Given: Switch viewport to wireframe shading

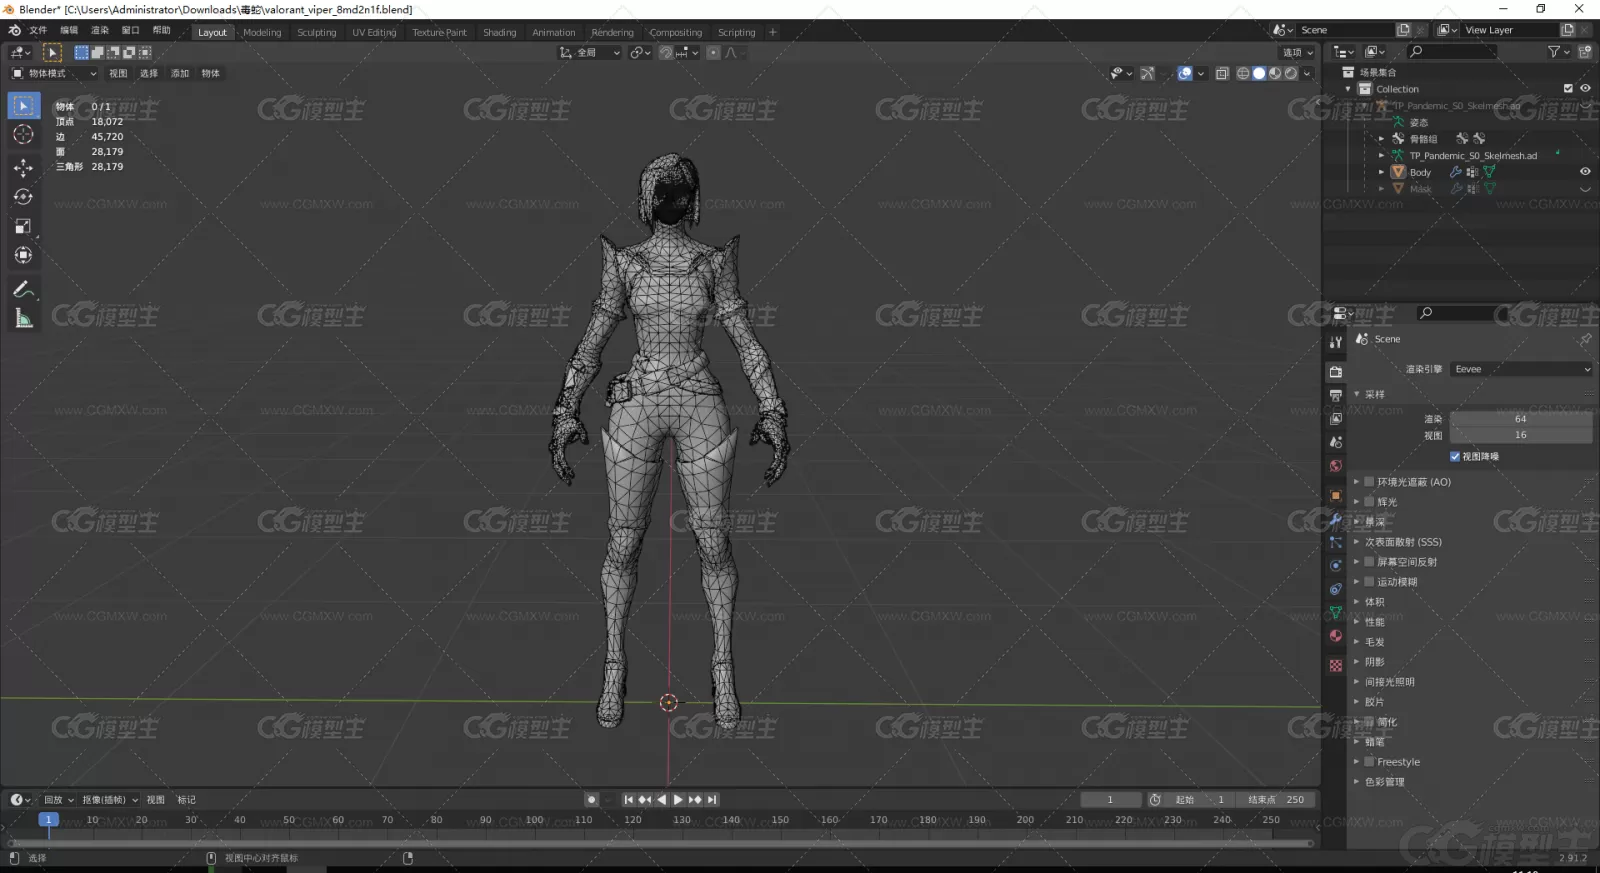Looking at the screenshot, I should tap(1243, 73).
